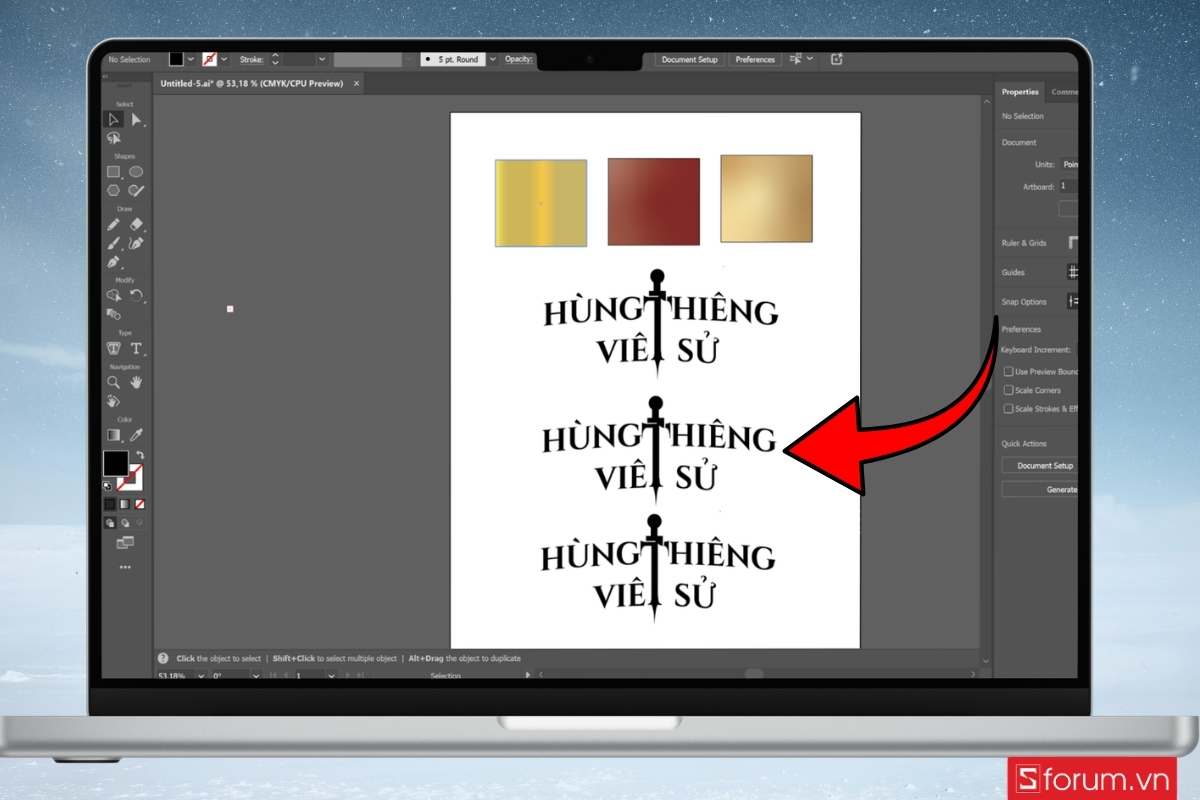Enable Scale Strokes & Effects checkbox
The height and width of the screenshot is (800, 1200).
pos(1008,409)
